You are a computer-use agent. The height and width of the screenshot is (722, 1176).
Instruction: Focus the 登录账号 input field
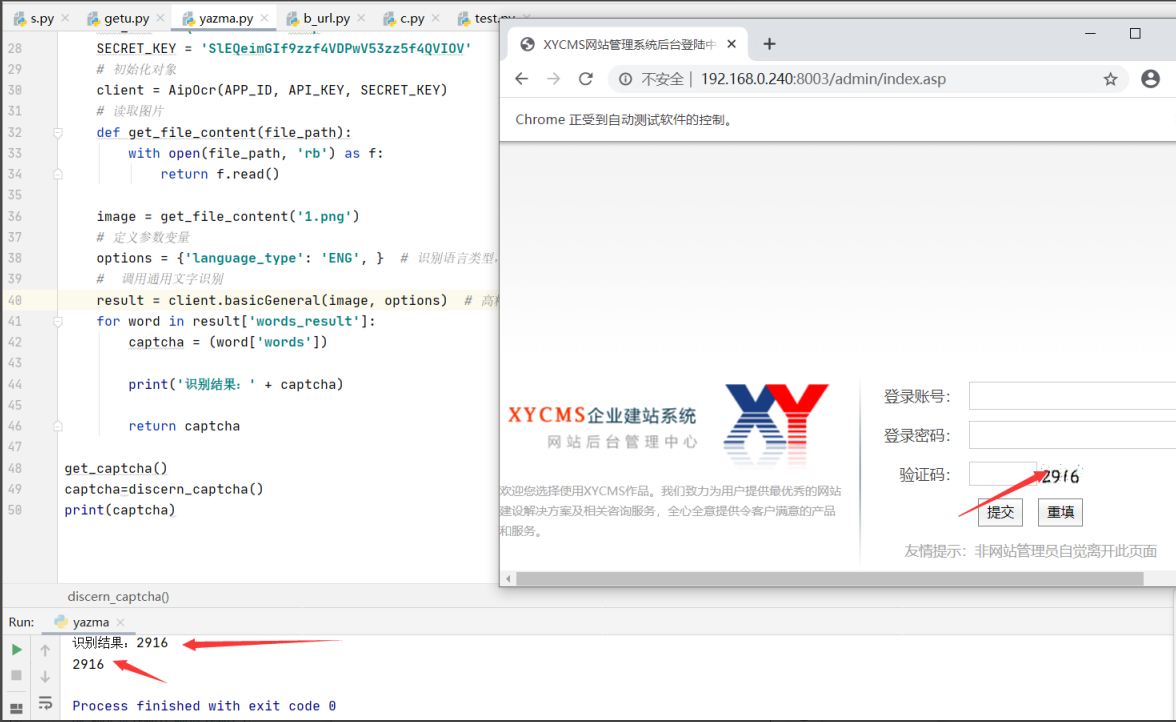coord(1072,396)
